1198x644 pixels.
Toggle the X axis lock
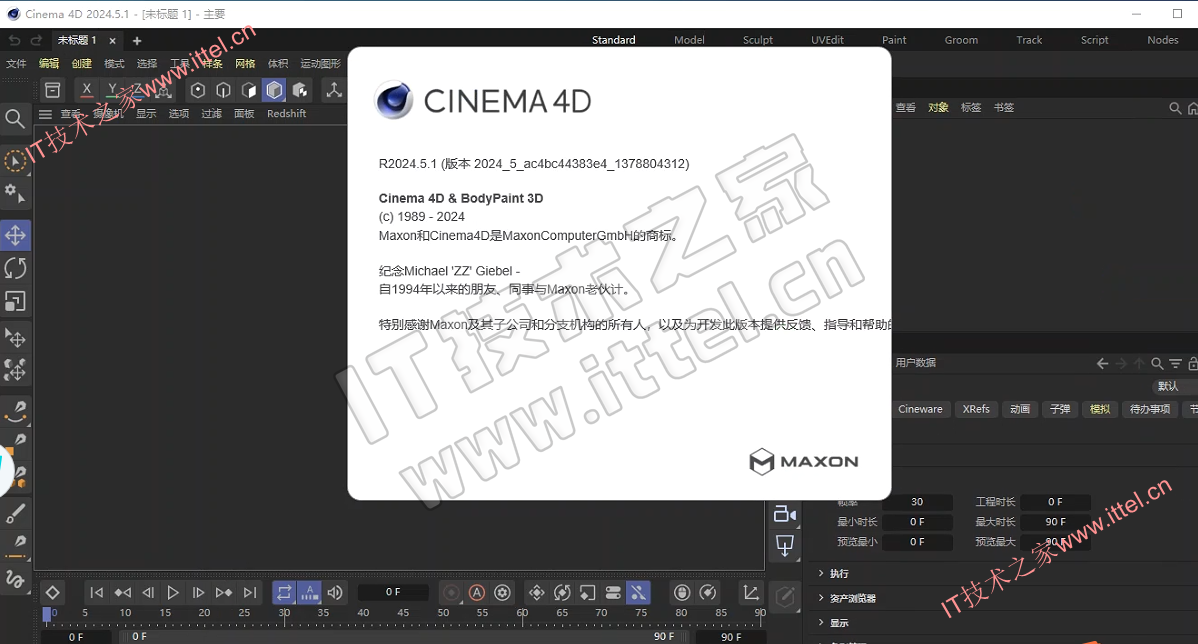86,90
